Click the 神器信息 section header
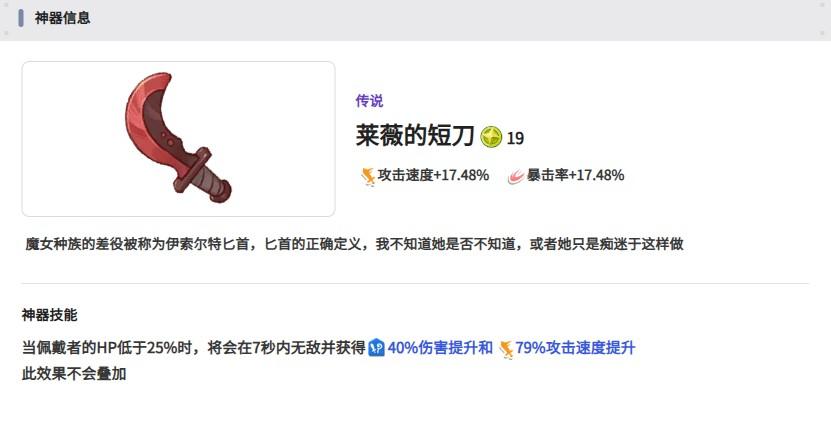This screenshot has width=831, height=426. (x=63, y=17)
